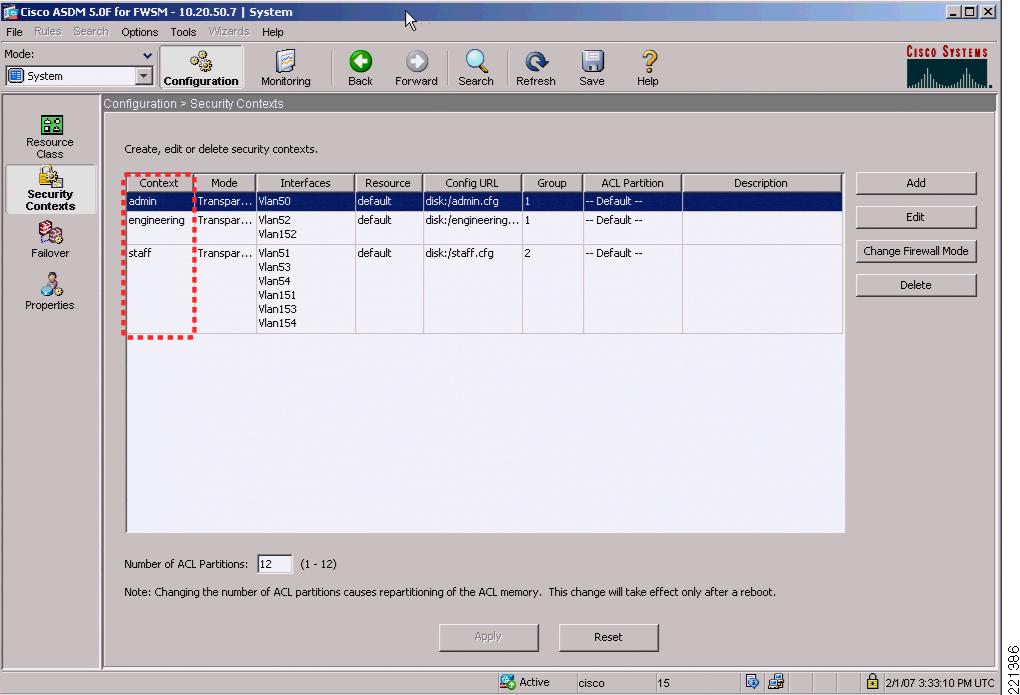
Task: Open Failover settings in sidebar
Action: (50, 239)
